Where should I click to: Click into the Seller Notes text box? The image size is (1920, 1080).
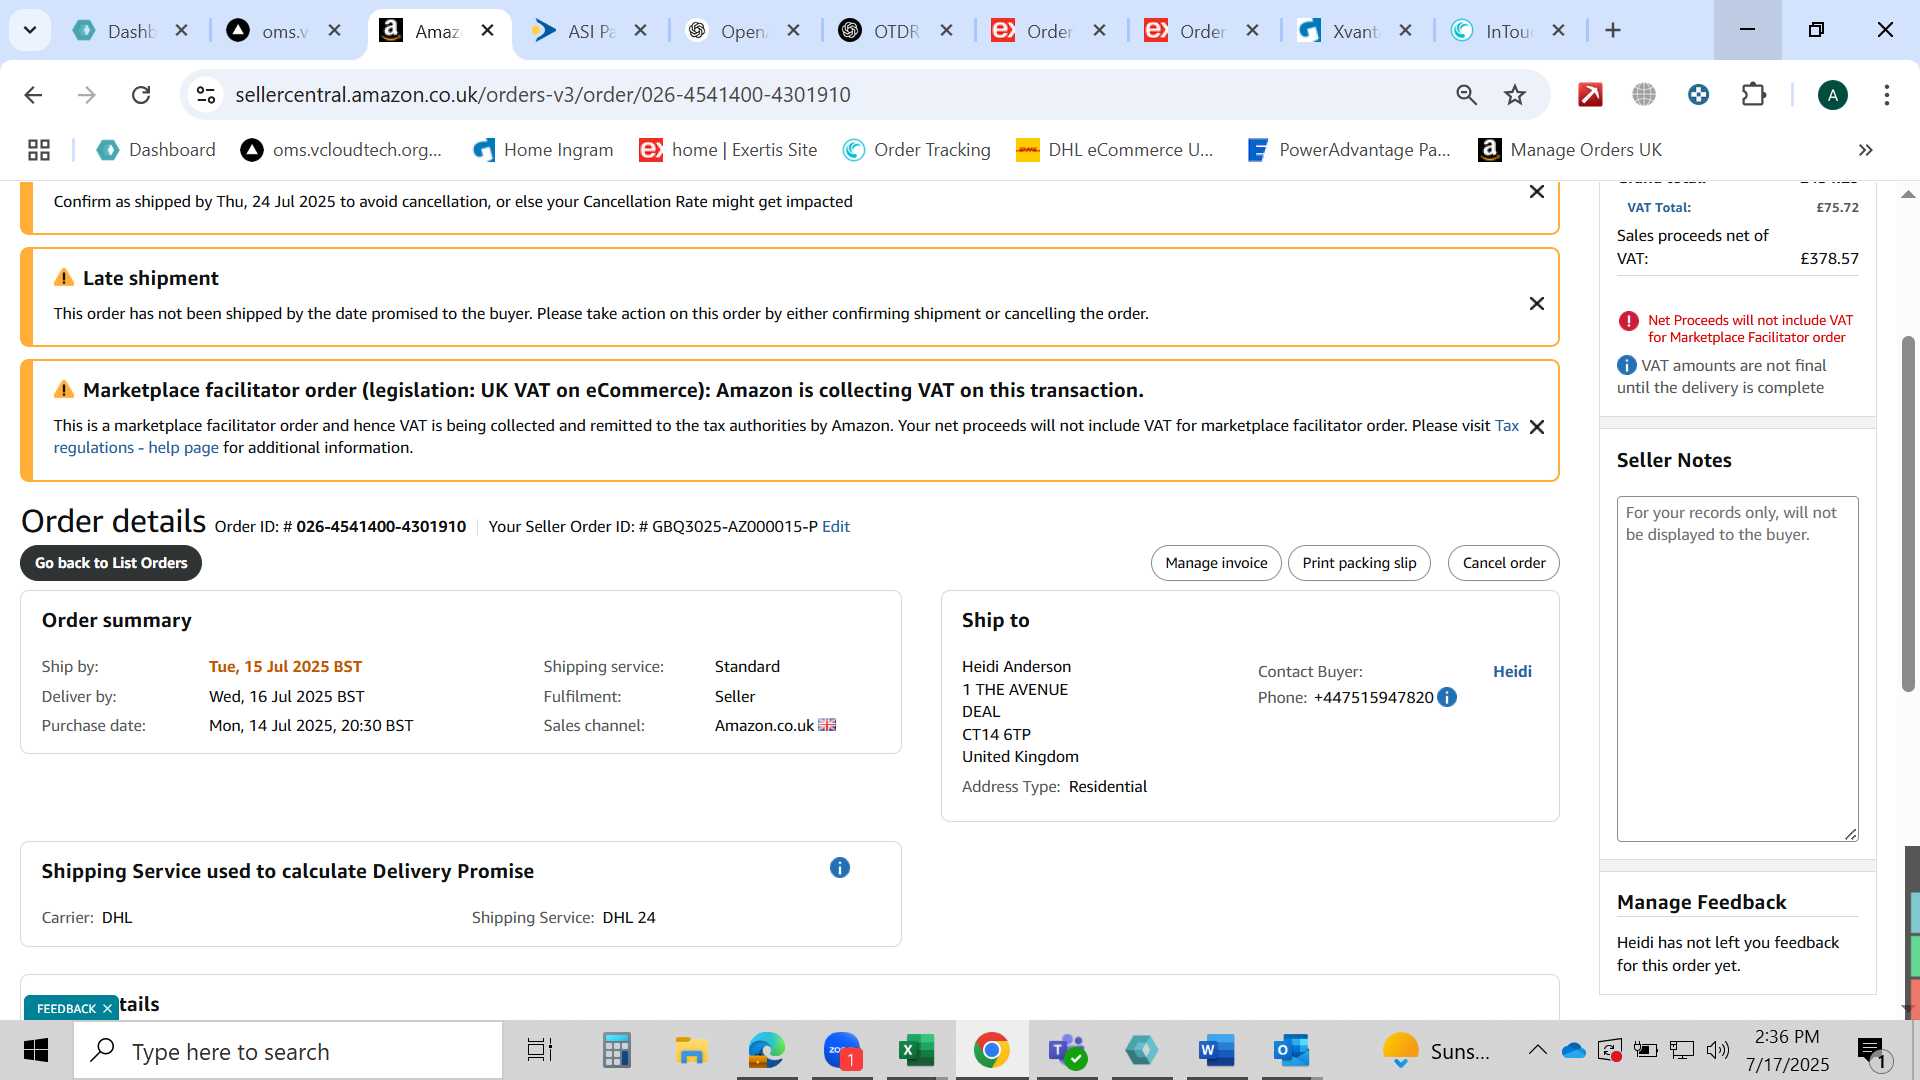pos(1737,668)
